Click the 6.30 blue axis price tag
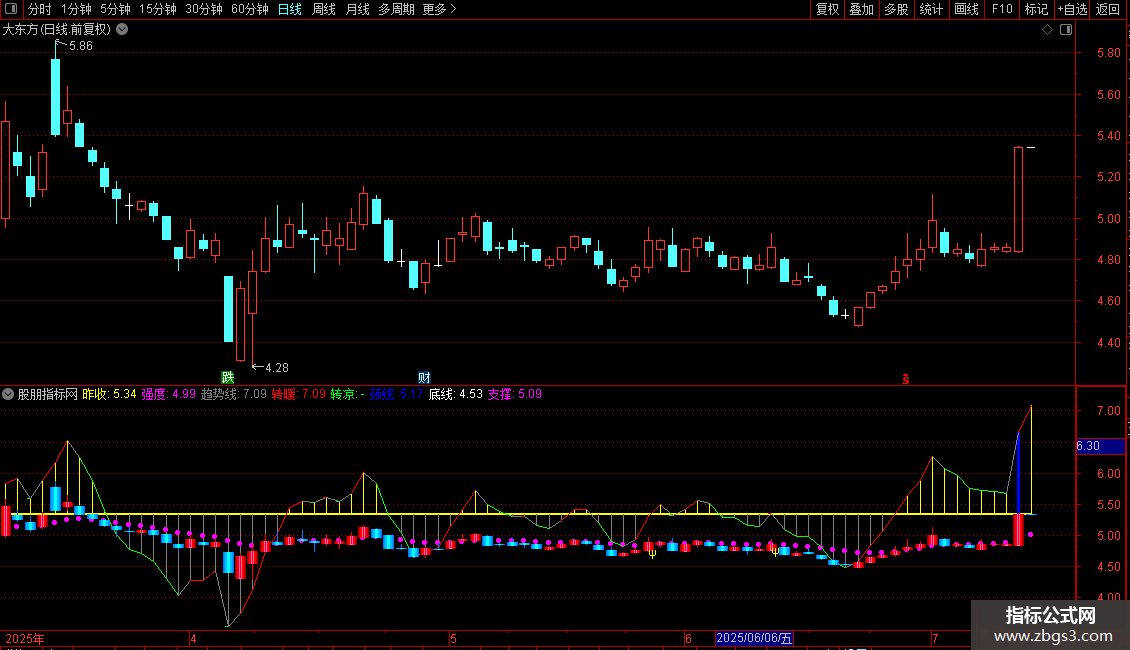 [x=1100, y=446]
